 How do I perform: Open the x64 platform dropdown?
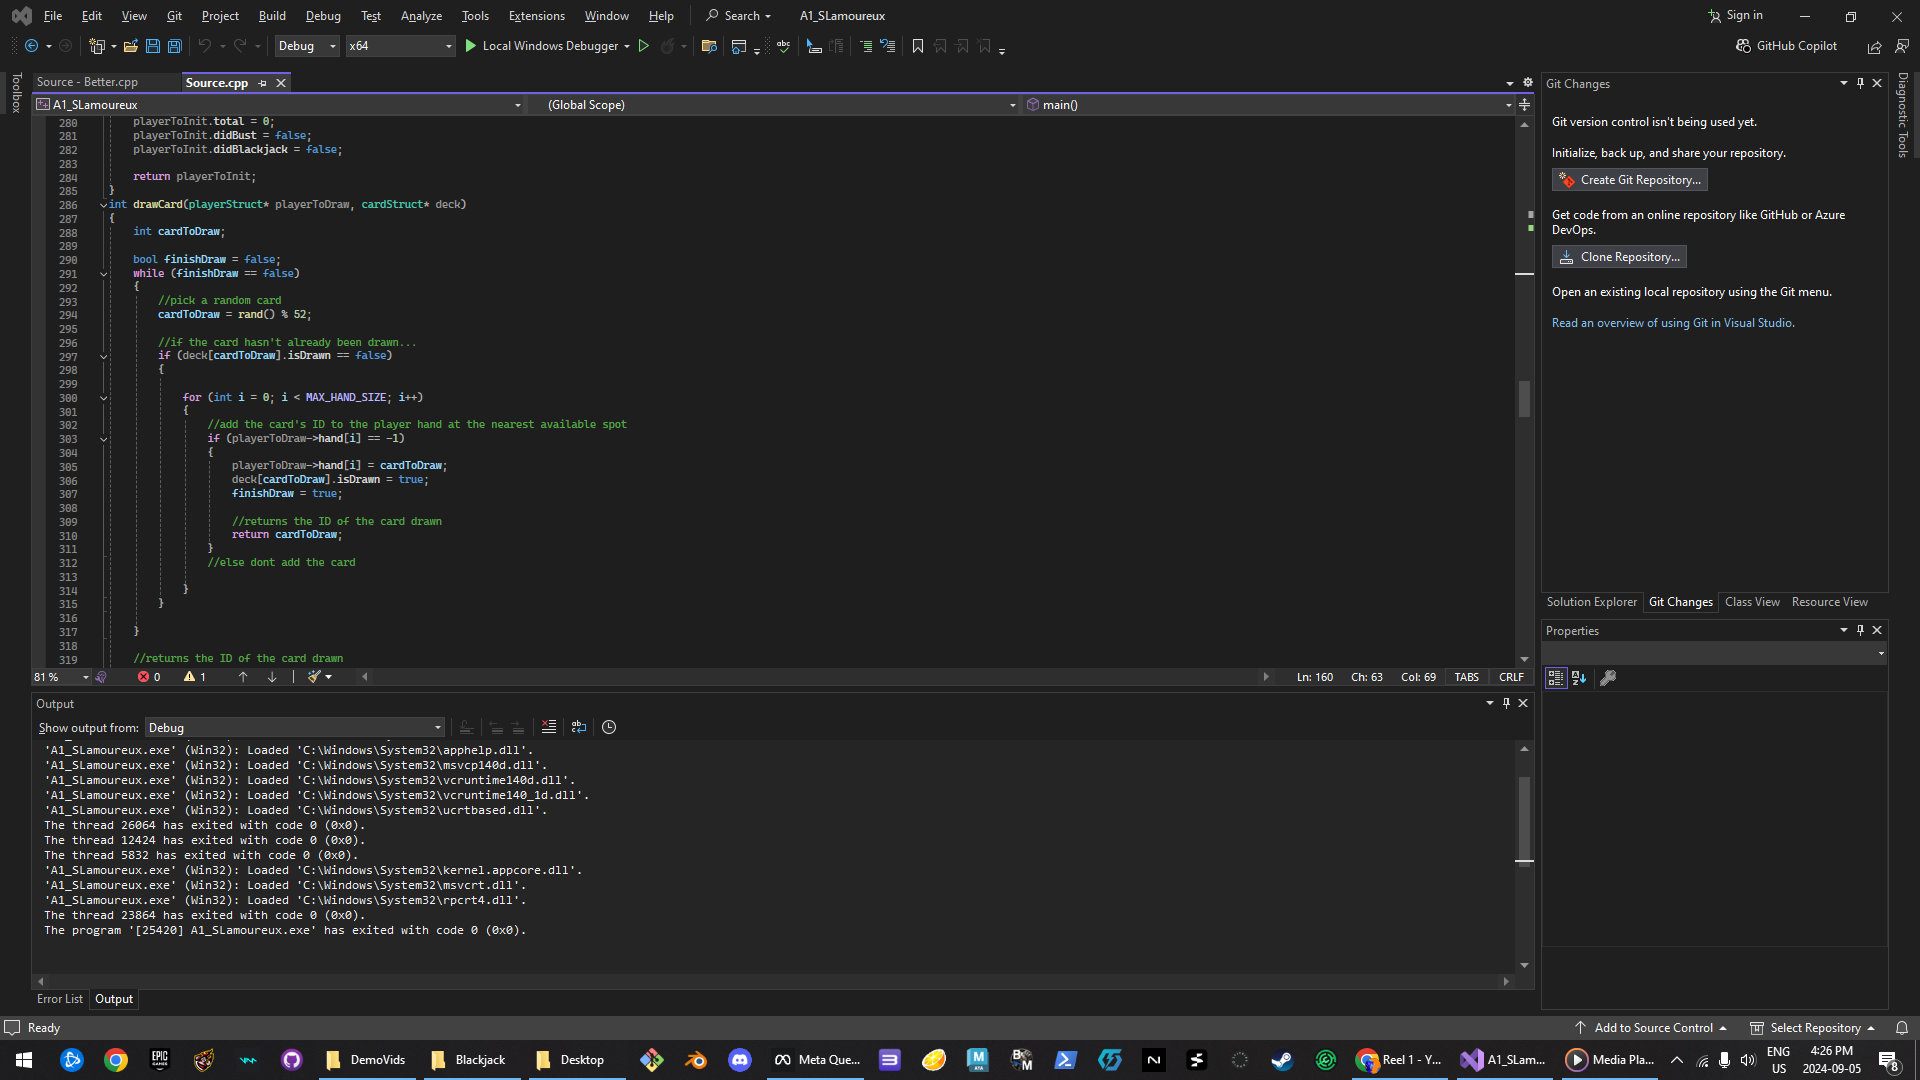pyautogui.click(x=400, y=46)
